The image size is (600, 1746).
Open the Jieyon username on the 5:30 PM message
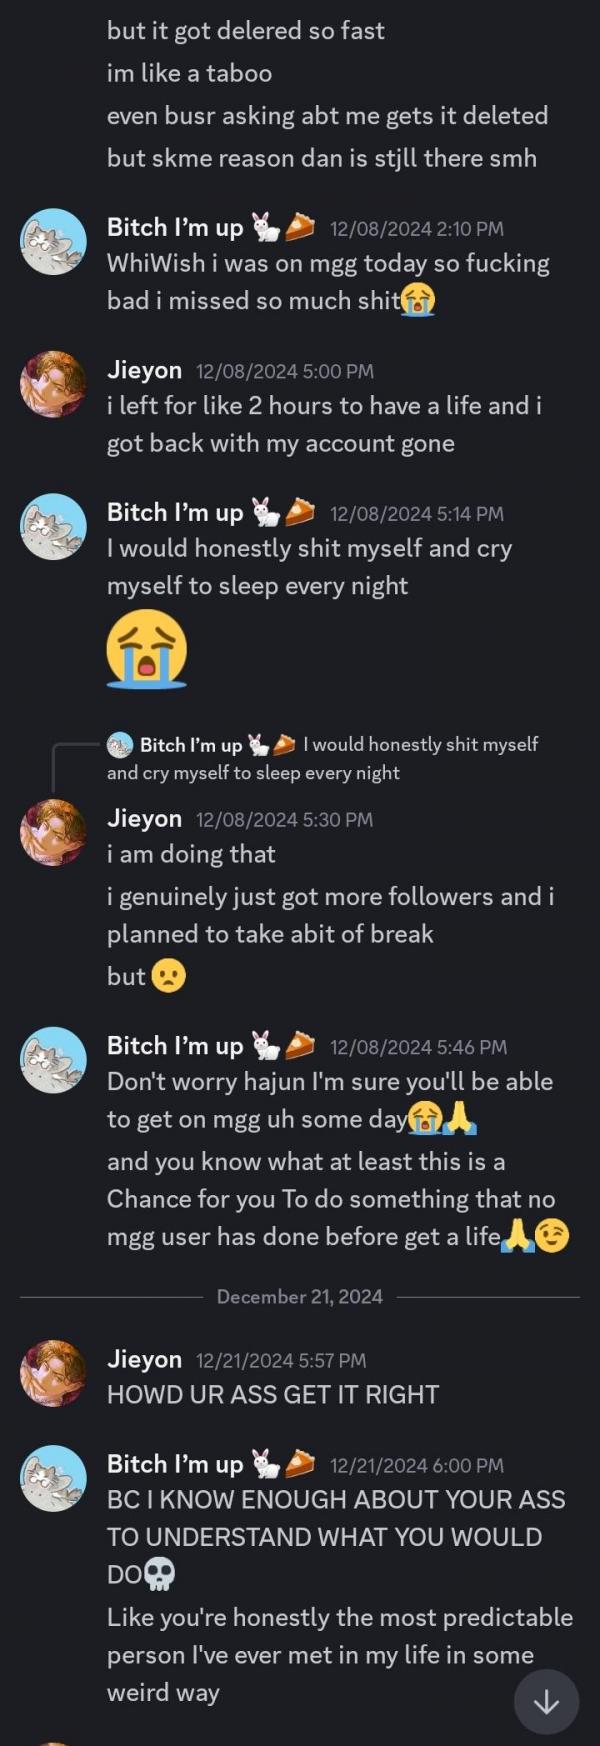pyautogui.click(x=144, y=819)
